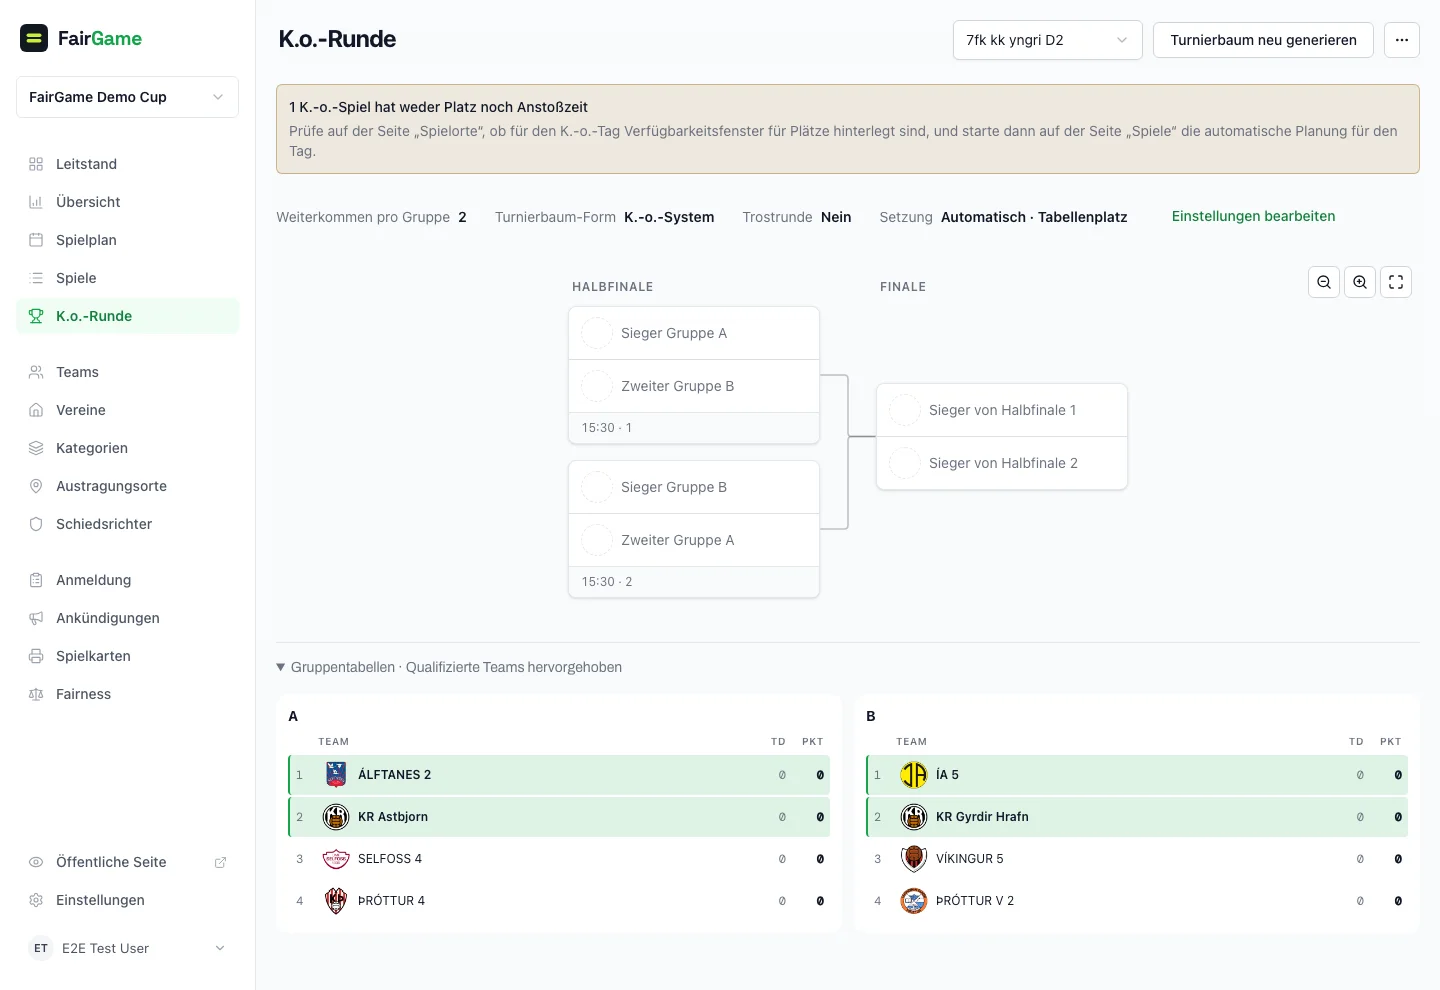The height and width of the screenshot is (990, 1440).
Task: Click Einstellungen bearbeiten link
Action: coord(1253,216)
